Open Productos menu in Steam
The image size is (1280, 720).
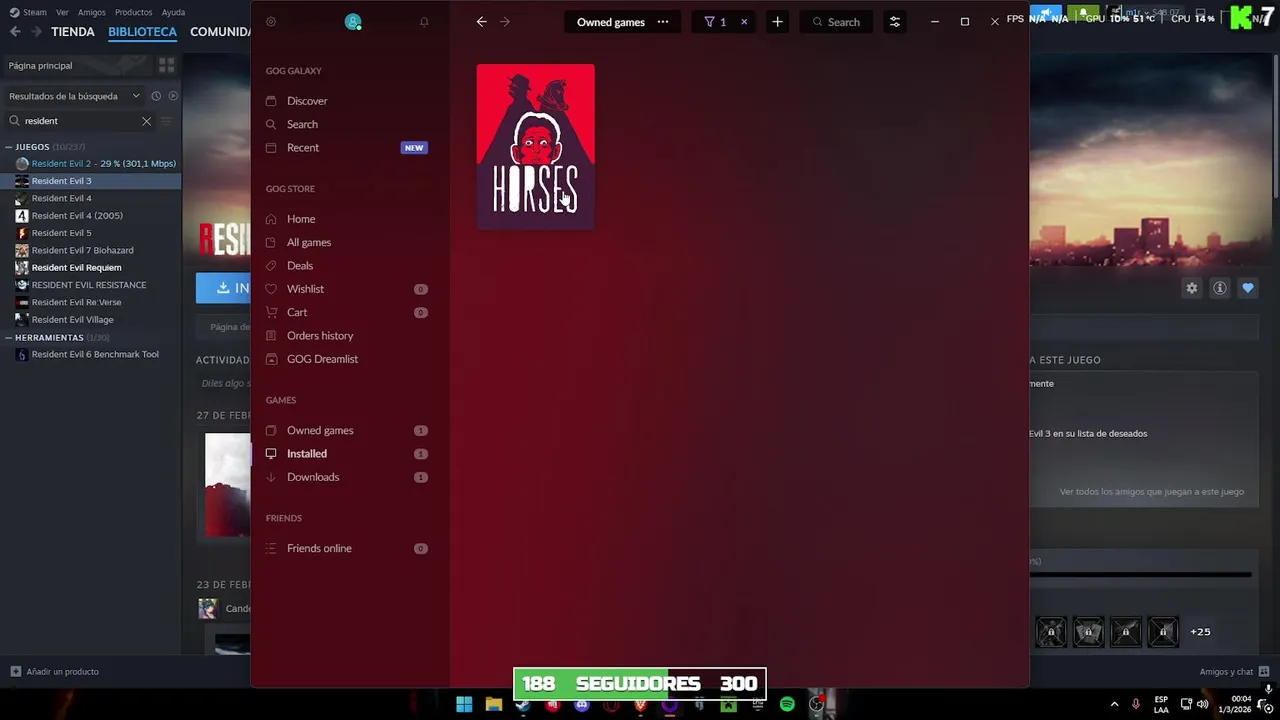(x=134, y=12)
